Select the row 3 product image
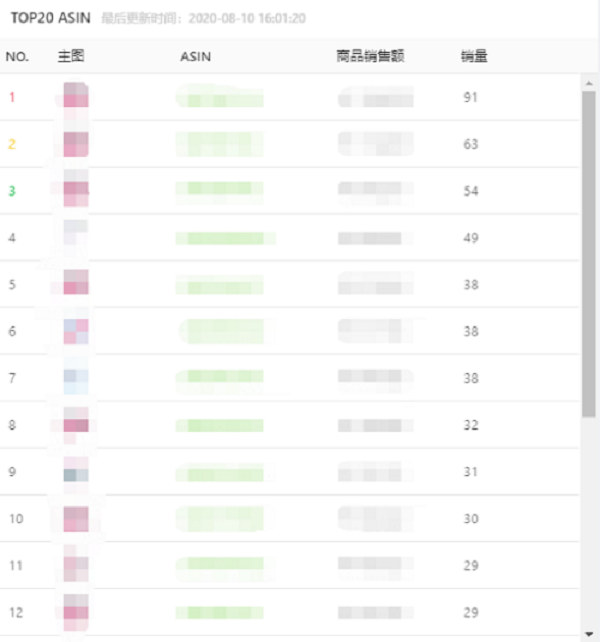Screen dimensions: 600x642 76,191
